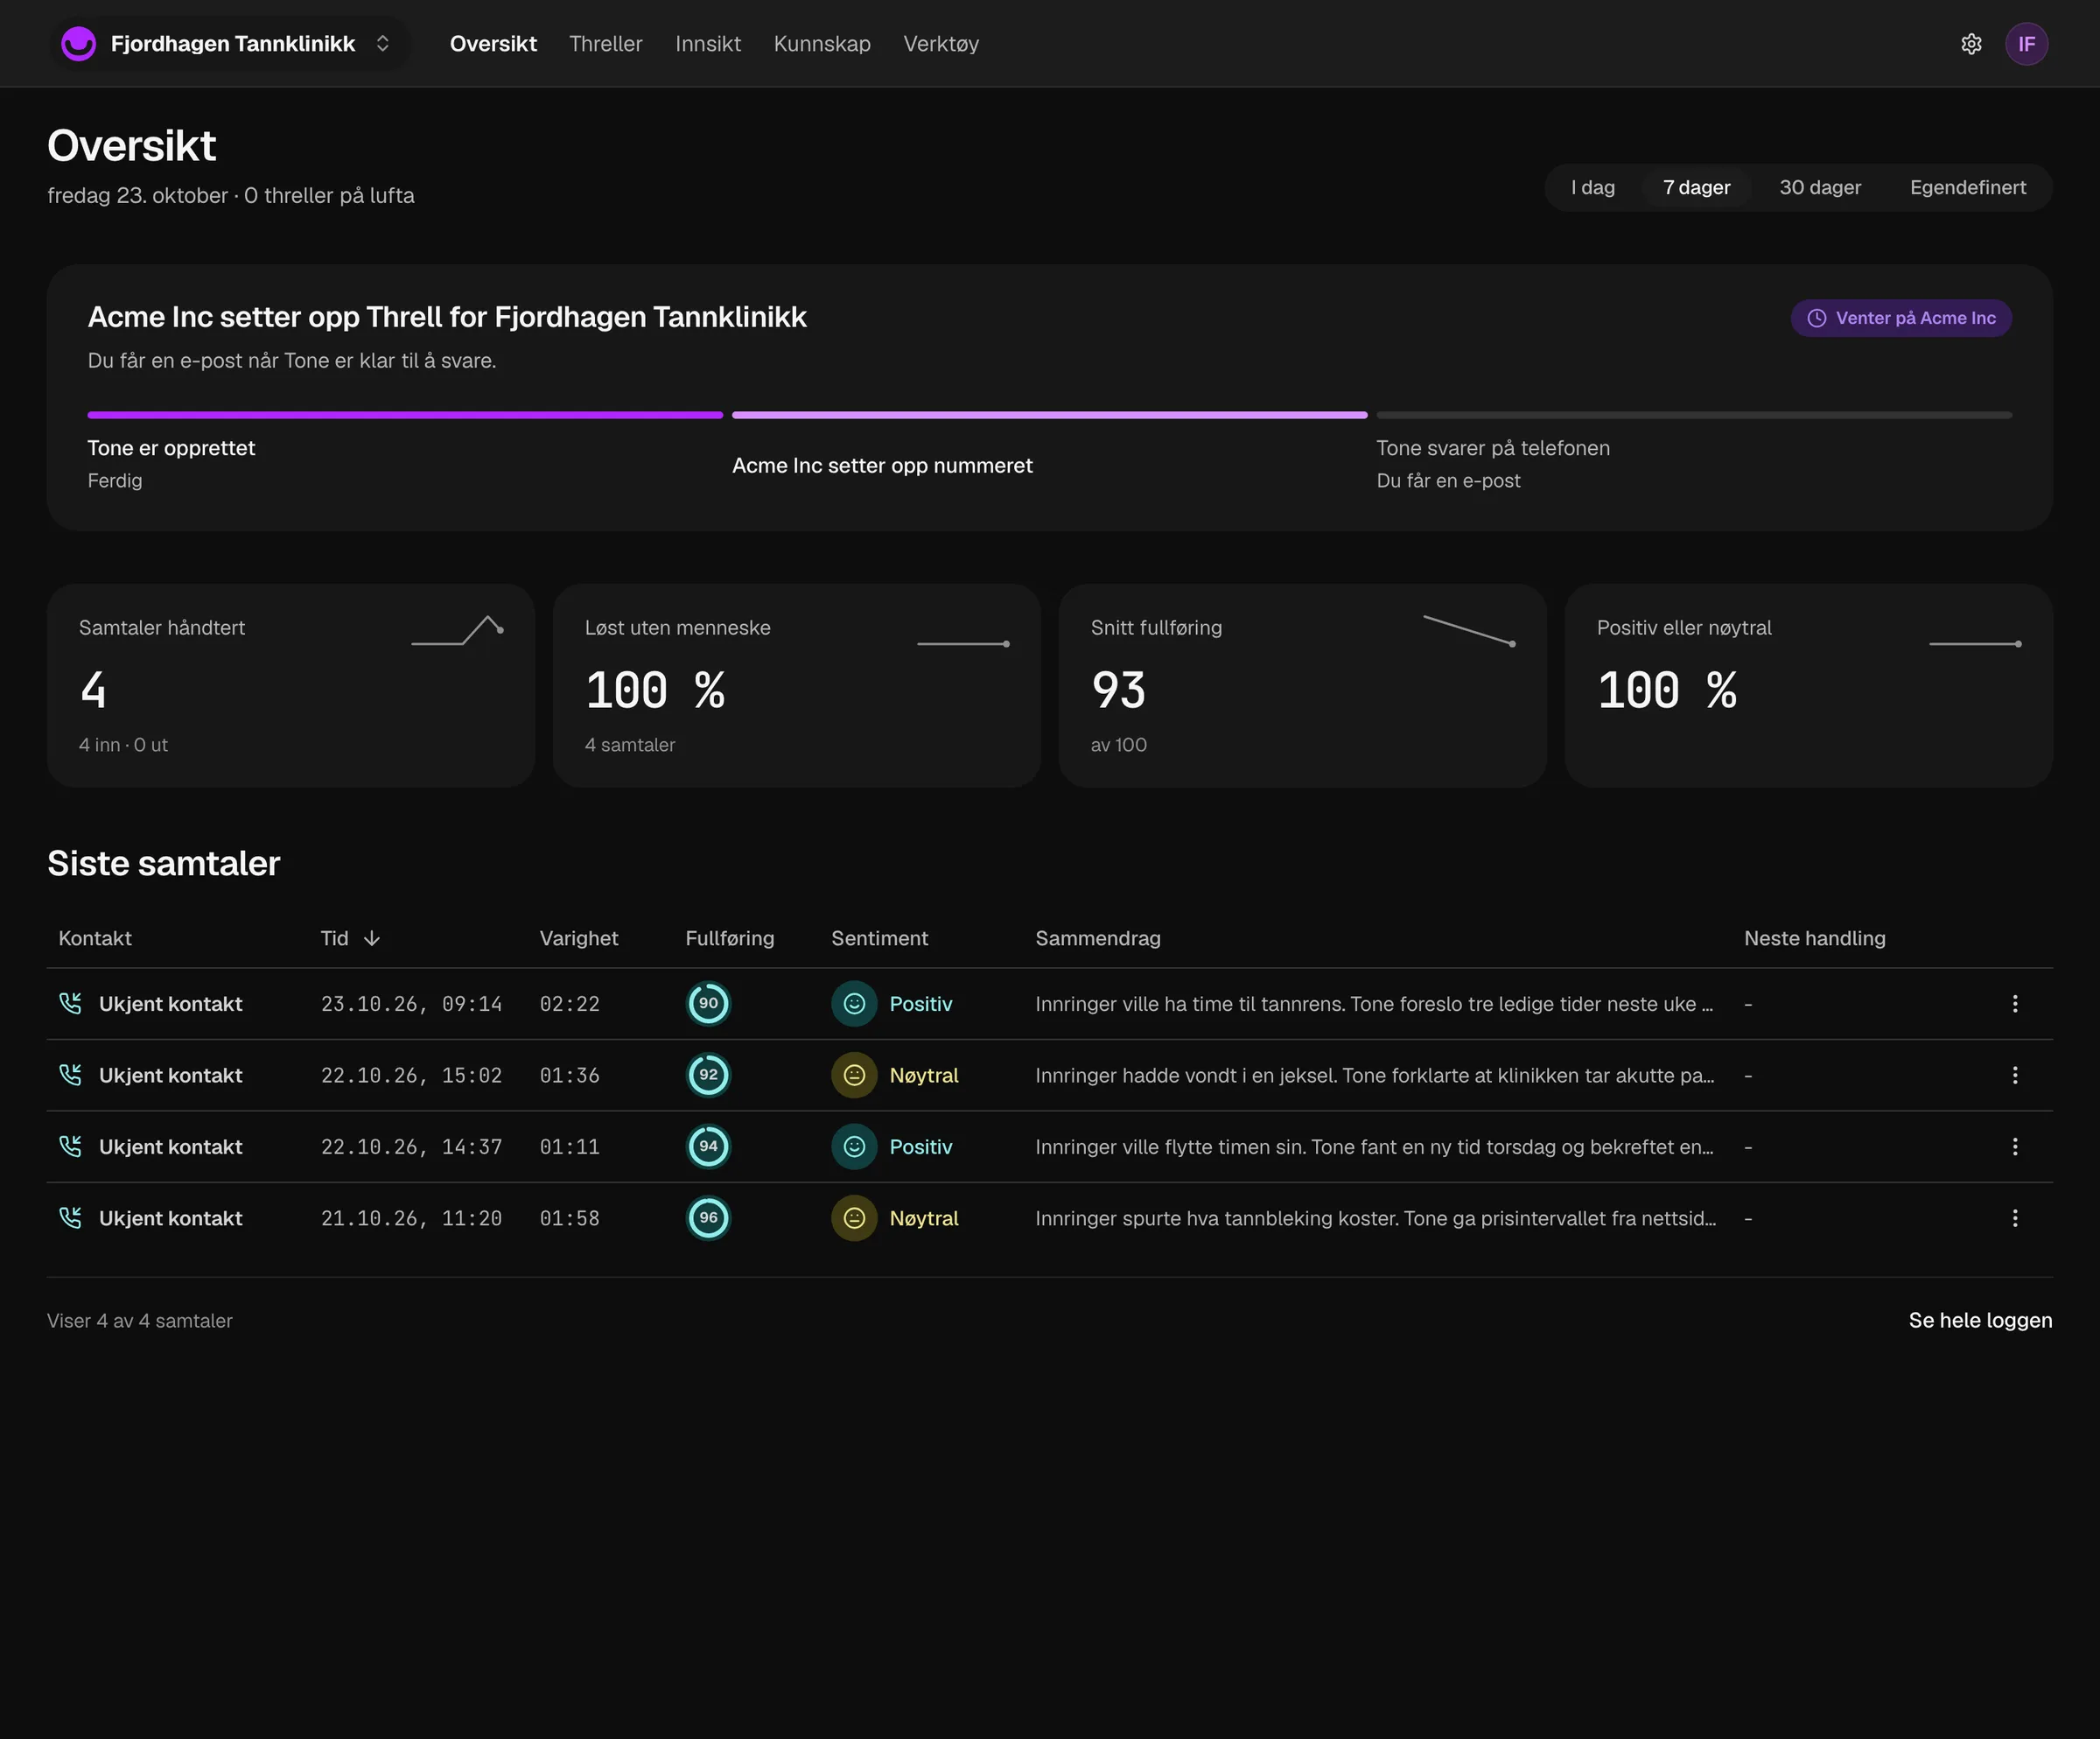Viewport: 2100px width, 1739px height.
Task: Click the smiley icon beside Positiv, 09:14 row
Action: [x=854, y=1003]
